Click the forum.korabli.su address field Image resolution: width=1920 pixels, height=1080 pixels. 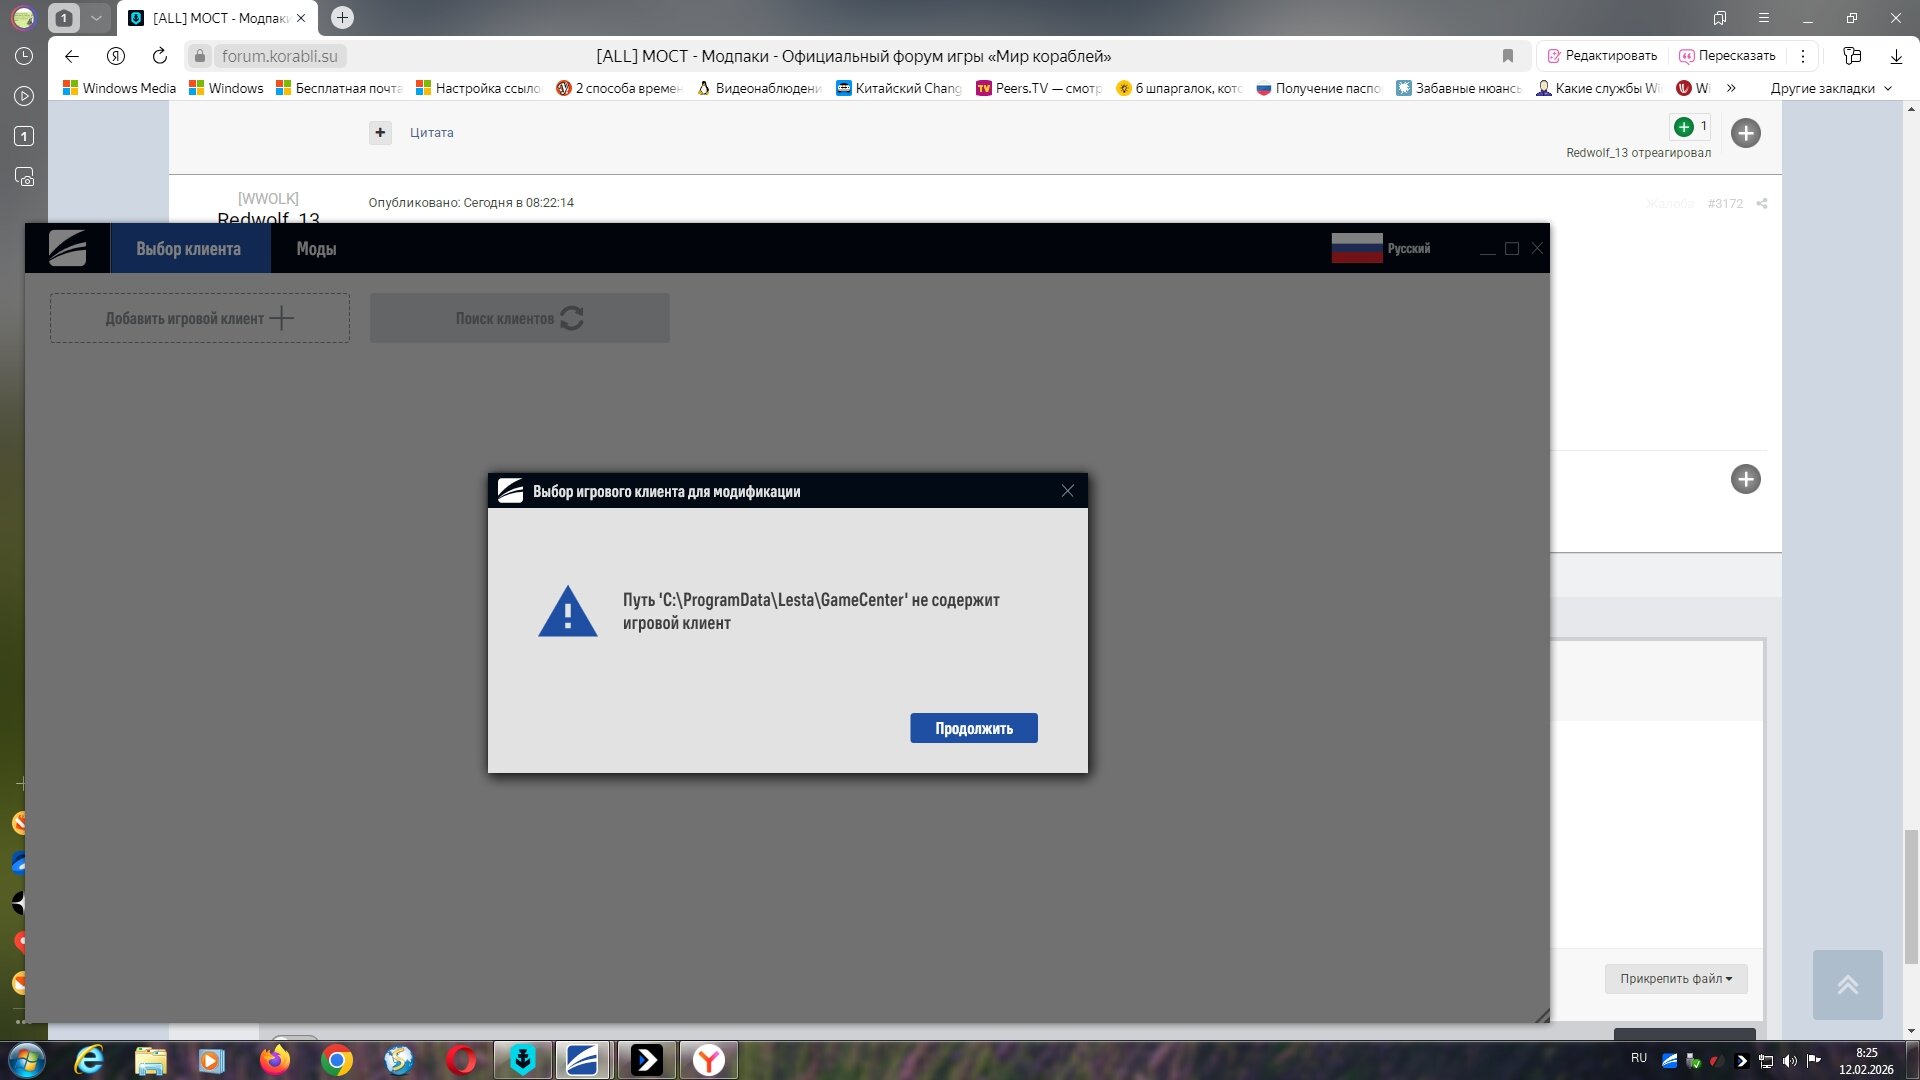[279, 56]
